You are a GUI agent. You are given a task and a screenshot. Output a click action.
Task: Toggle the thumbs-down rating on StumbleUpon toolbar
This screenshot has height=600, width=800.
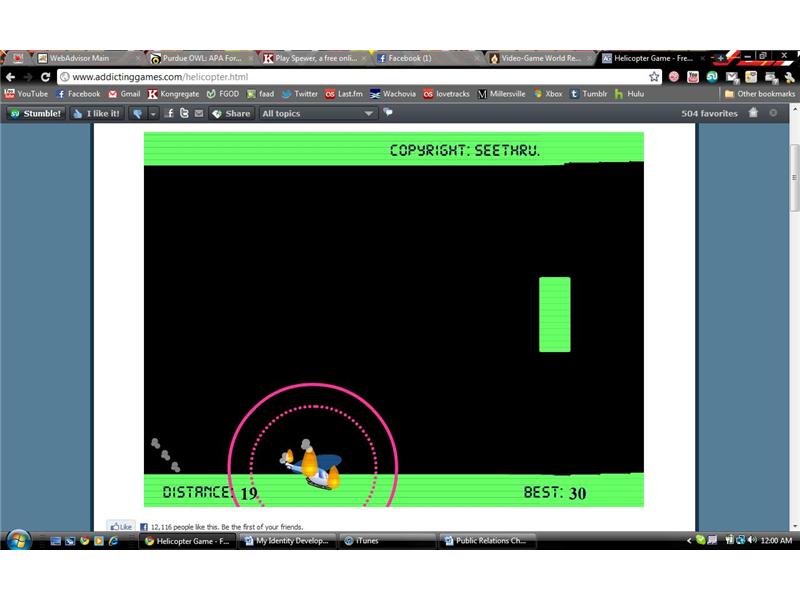point(136,113)
